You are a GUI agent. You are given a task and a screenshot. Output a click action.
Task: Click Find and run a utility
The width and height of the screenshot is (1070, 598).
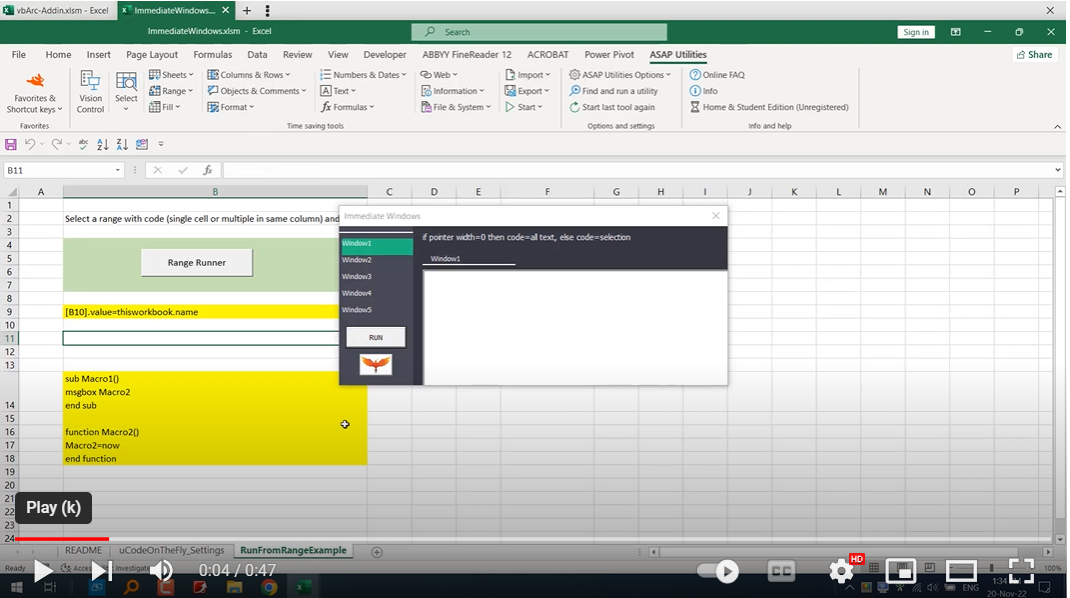click(x=613, y=91)
